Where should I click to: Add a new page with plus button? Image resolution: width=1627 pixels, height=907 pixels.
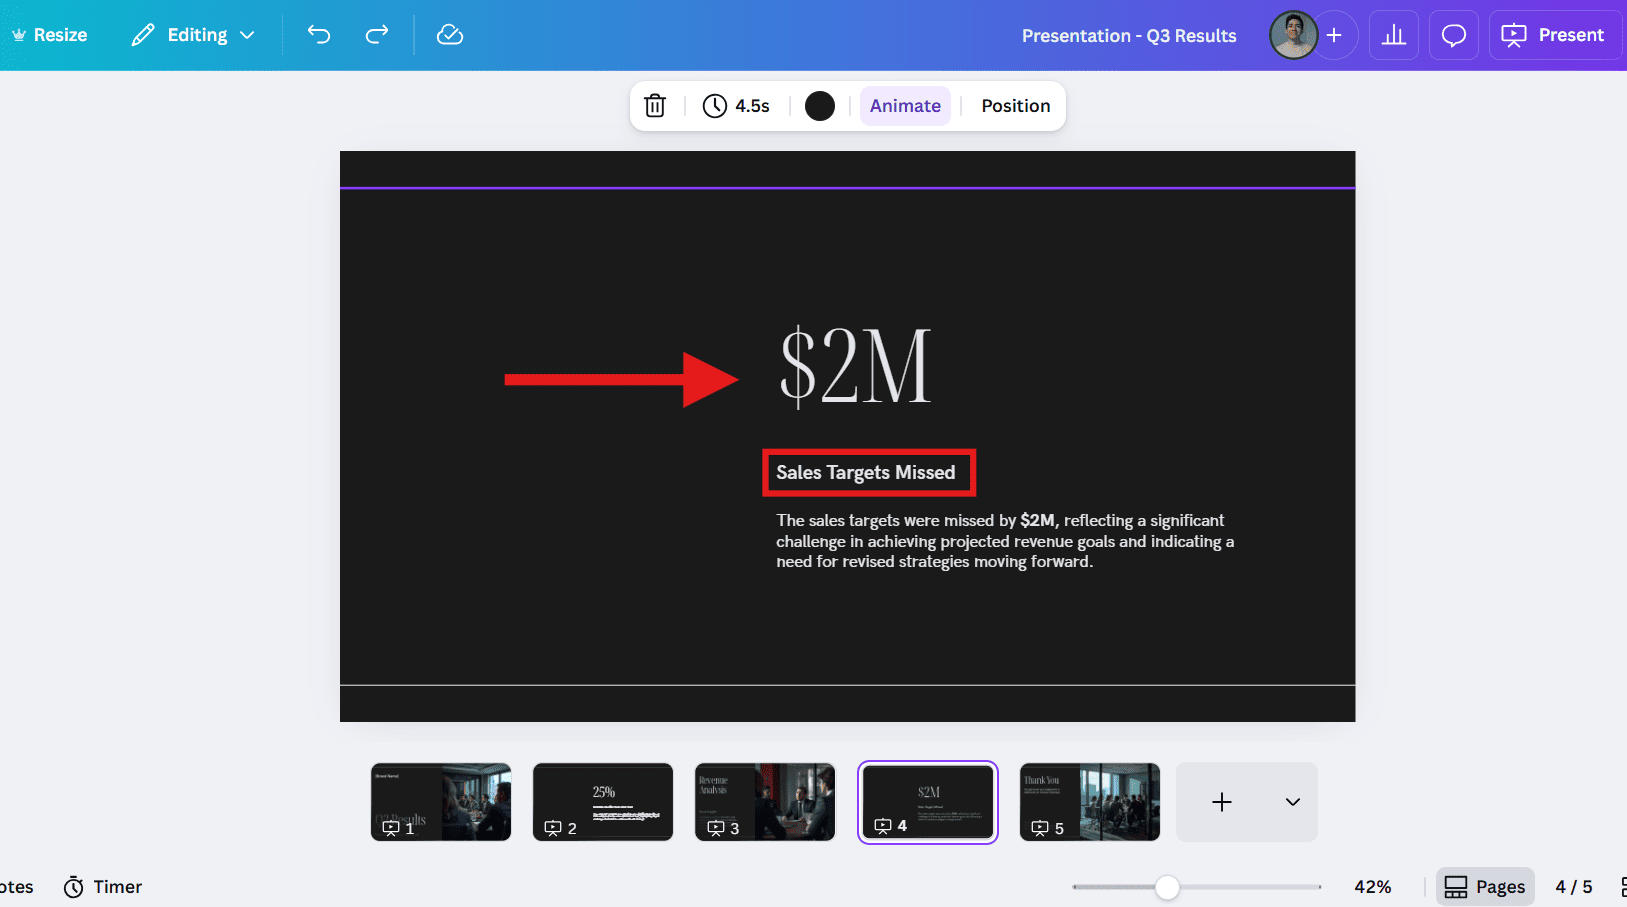point(1221,802)
